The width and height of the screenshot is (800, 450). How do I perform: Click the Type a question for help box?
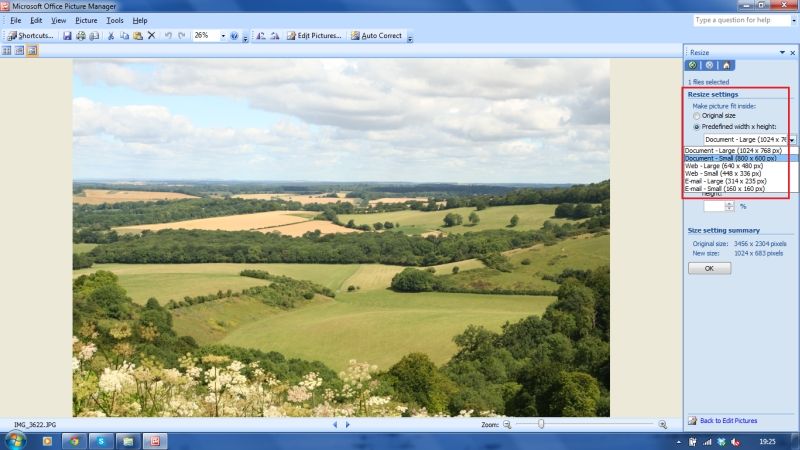point(742,20)
